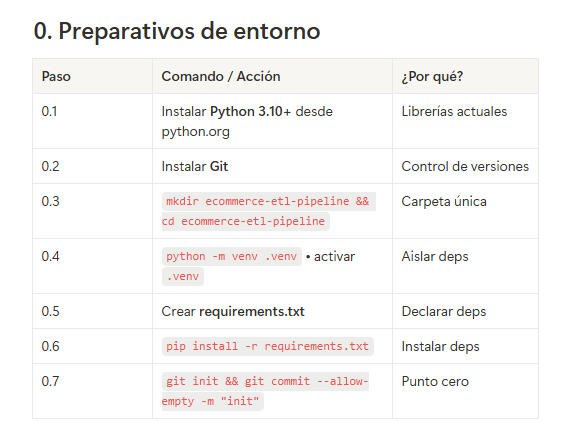This screenshot has height=438, width=585.
Task: Select the 'Comando / Acción' column header
Action: click(x=221, y=76)
